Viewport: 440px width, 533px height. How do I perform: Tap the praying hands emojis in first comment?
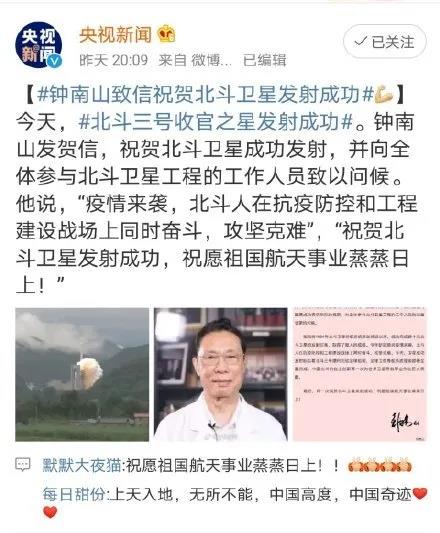tap(380, 466)
